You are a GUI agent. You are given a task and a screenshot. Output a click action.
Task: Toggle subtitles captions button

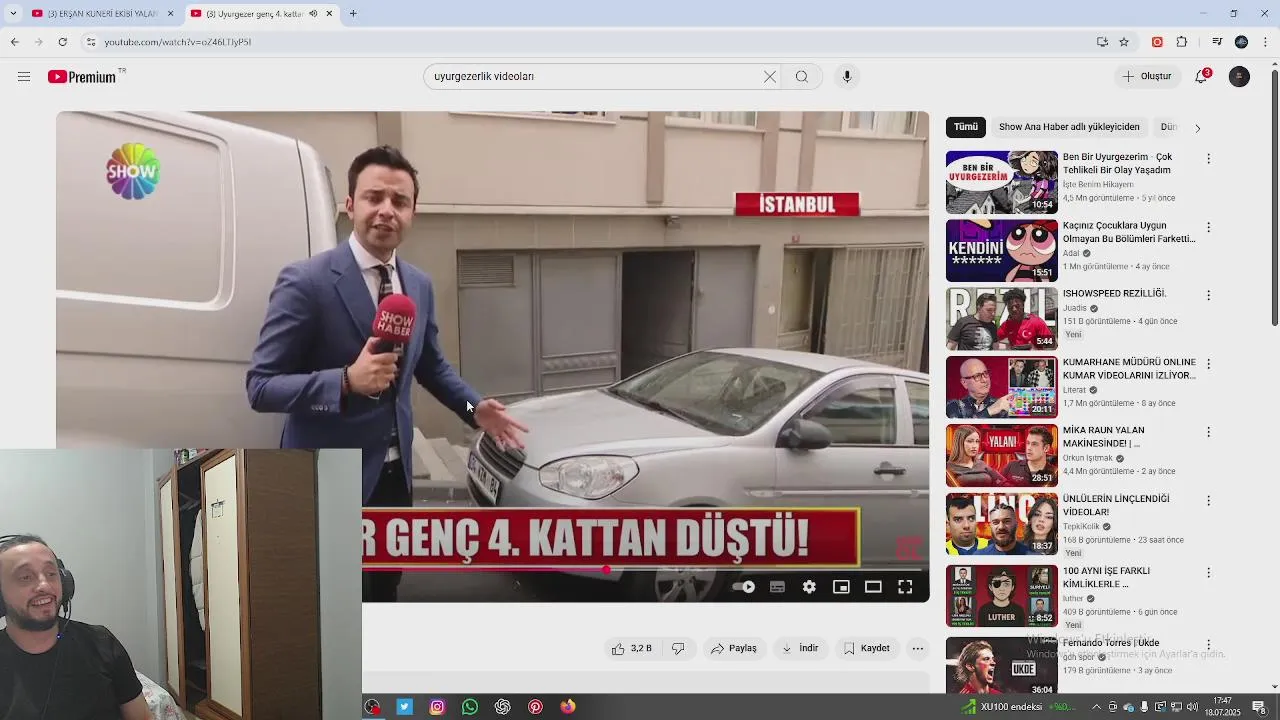coord(777,587)
